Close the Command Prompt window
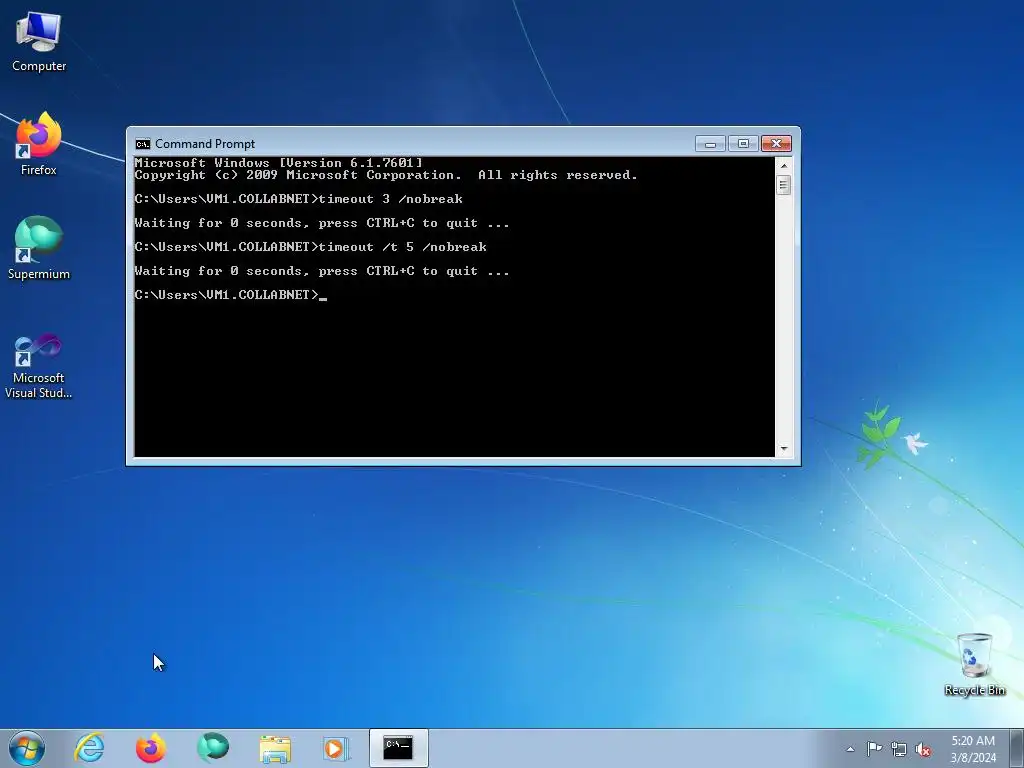Viewport: 1024px width, 768px height. [x=776, y=144]
